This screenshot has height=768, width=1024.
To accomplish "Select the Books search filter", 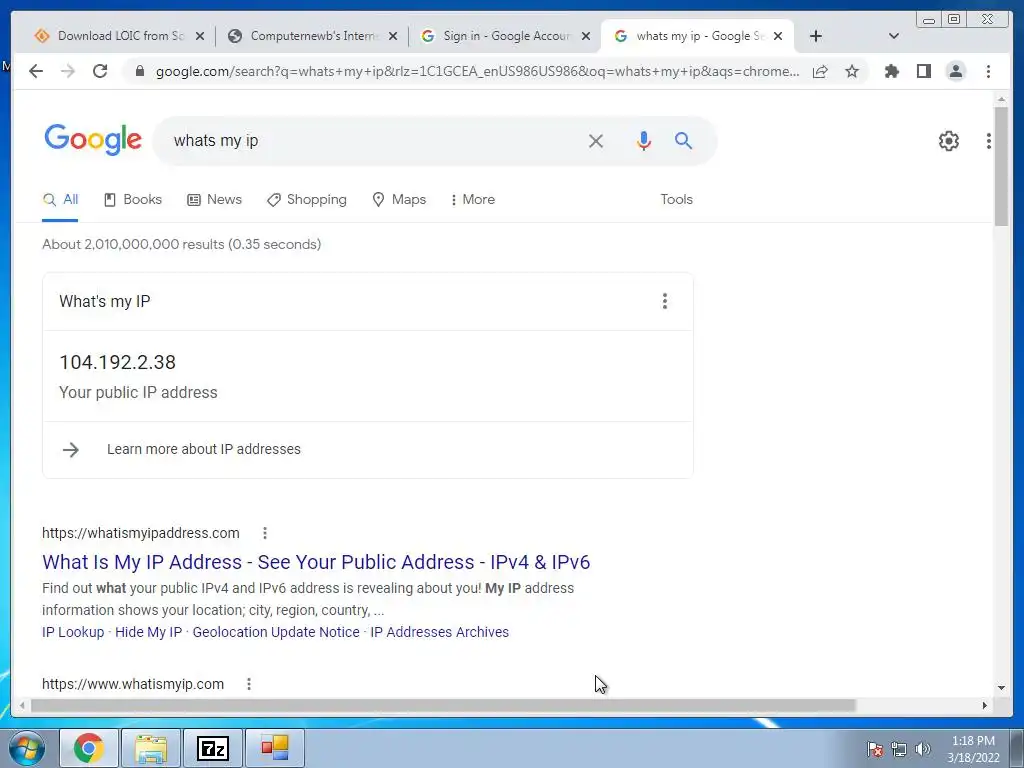I will point(133,199).
